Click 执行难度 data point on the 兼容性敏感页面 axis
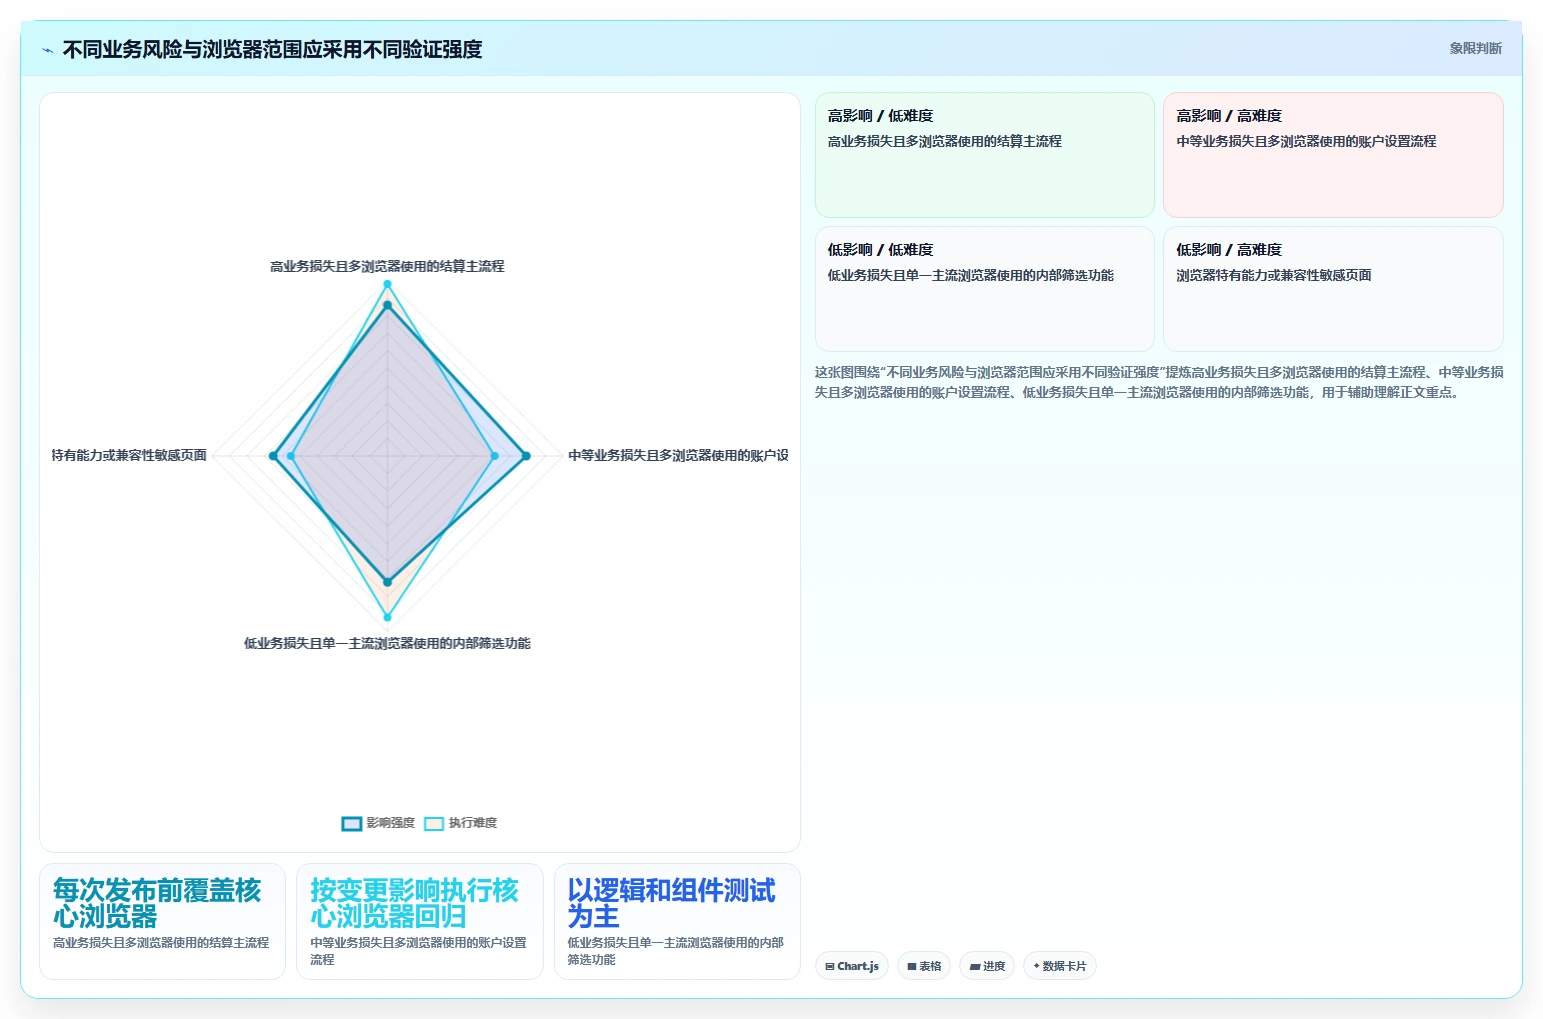 [291, 456]
